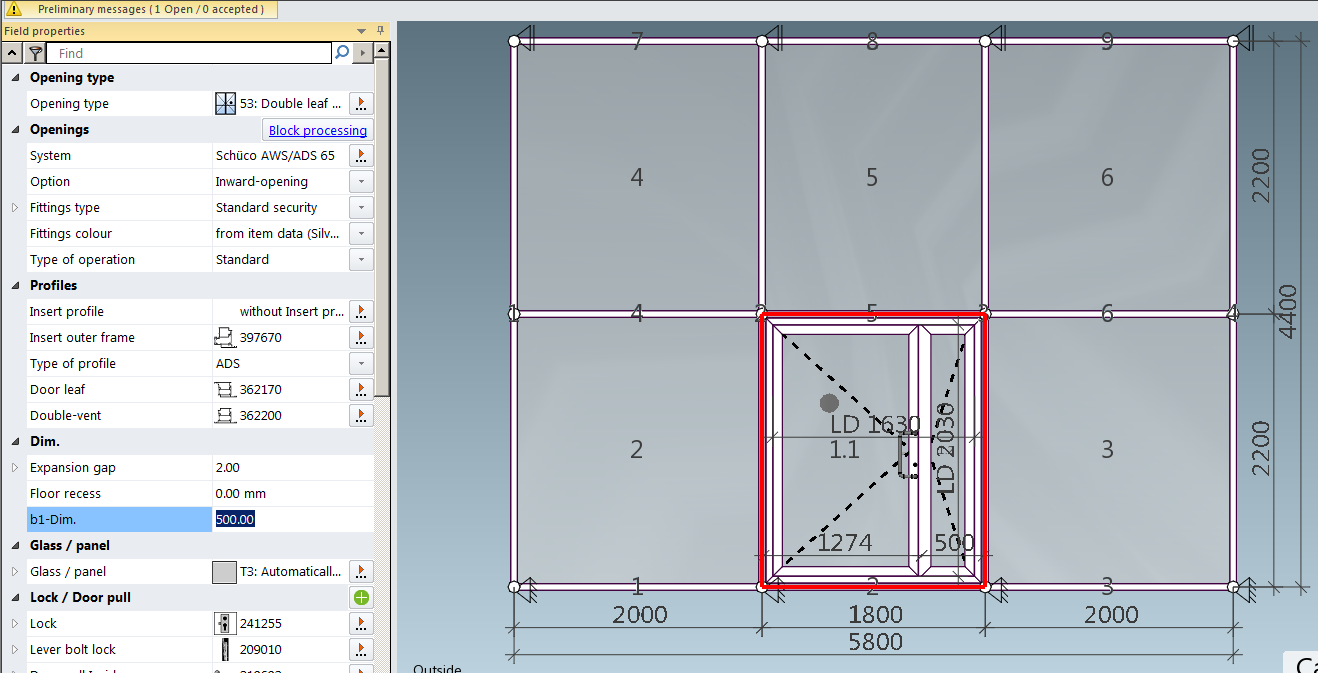Viewport: 1318px width, 673px height.
Task: Click the filter funnel icon beside Find
Action: coord(35,53)
